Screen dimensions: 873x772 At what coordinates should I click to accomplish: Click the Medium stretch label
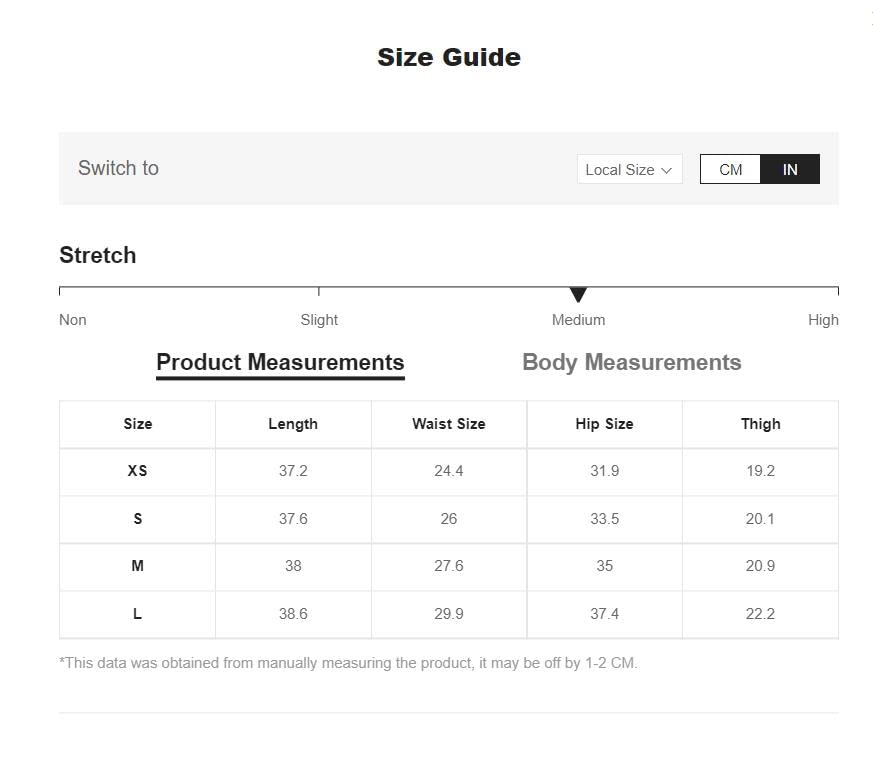578,320
